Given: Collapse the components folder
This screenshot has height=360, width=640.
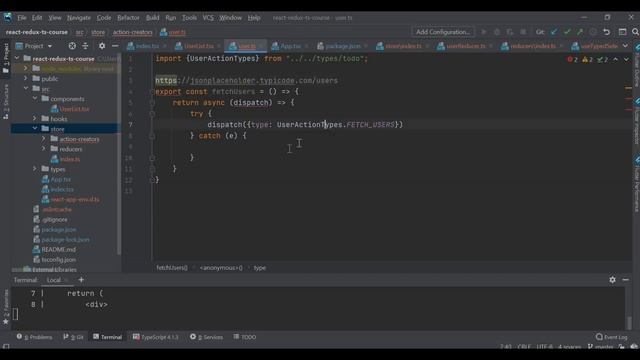Looking at the screenshot, I should (35, 99).
